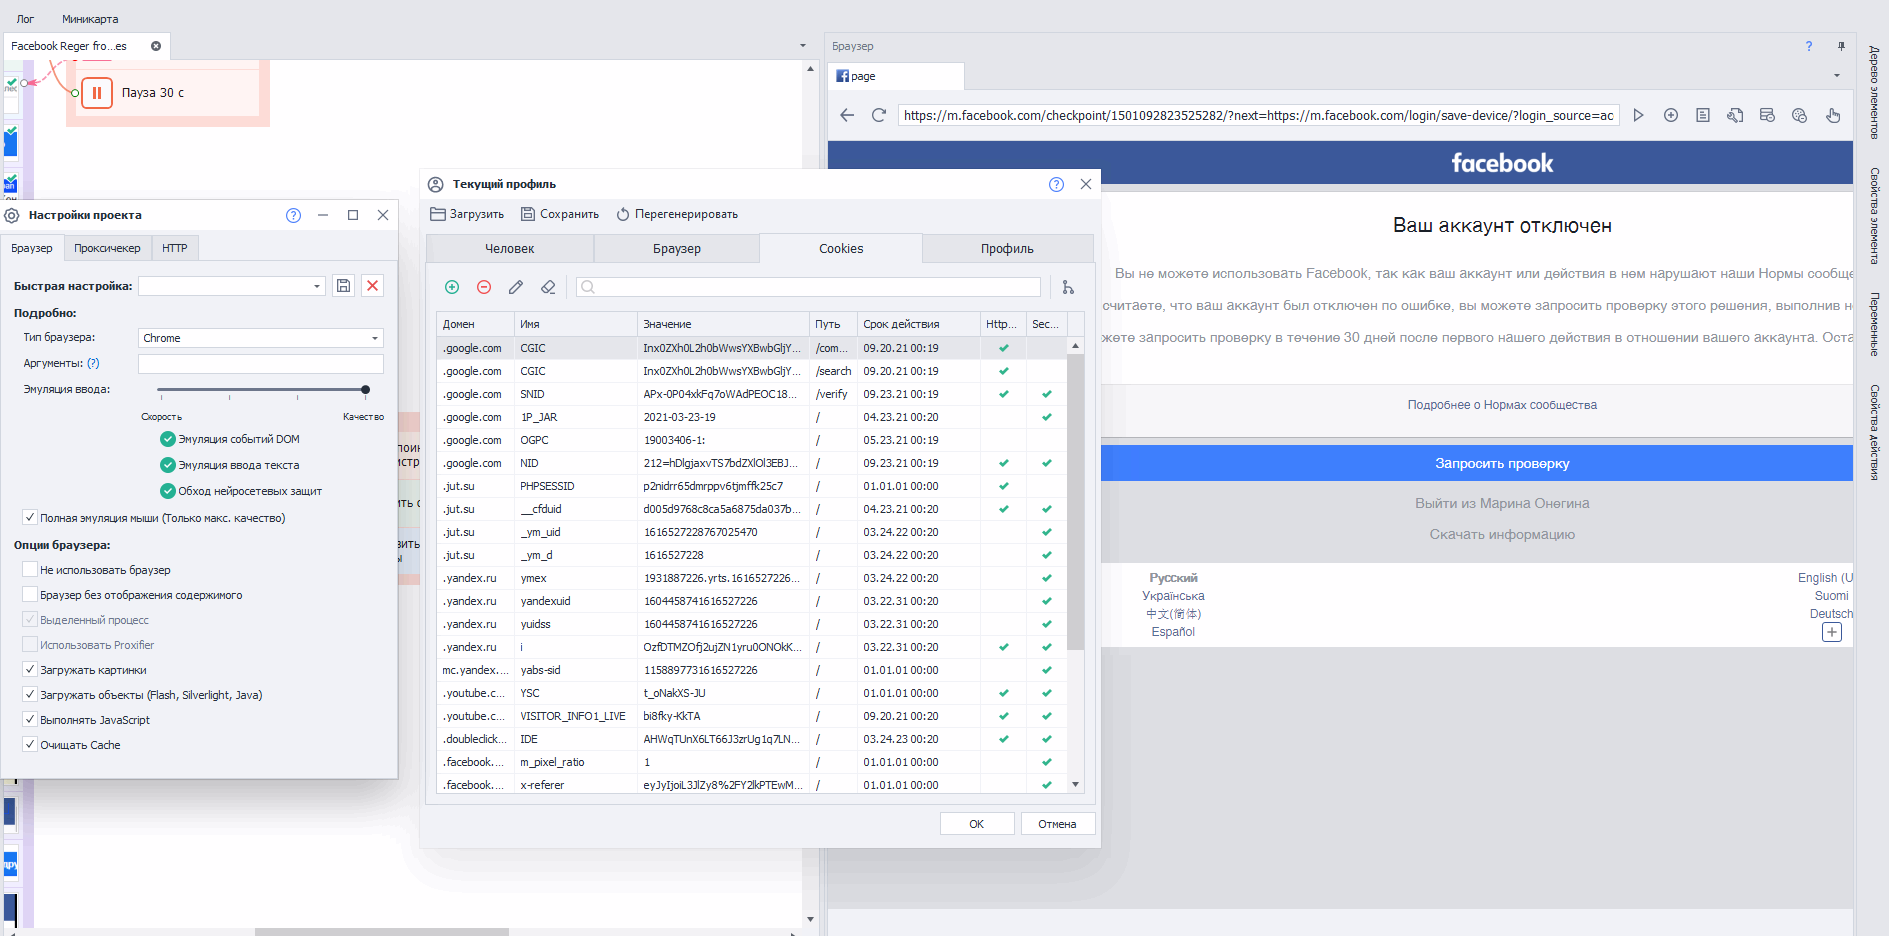Click the cookie list scroll-down arrow
The height and width of the screenshot is (936, 1889).
click(x=1076, y=785)
